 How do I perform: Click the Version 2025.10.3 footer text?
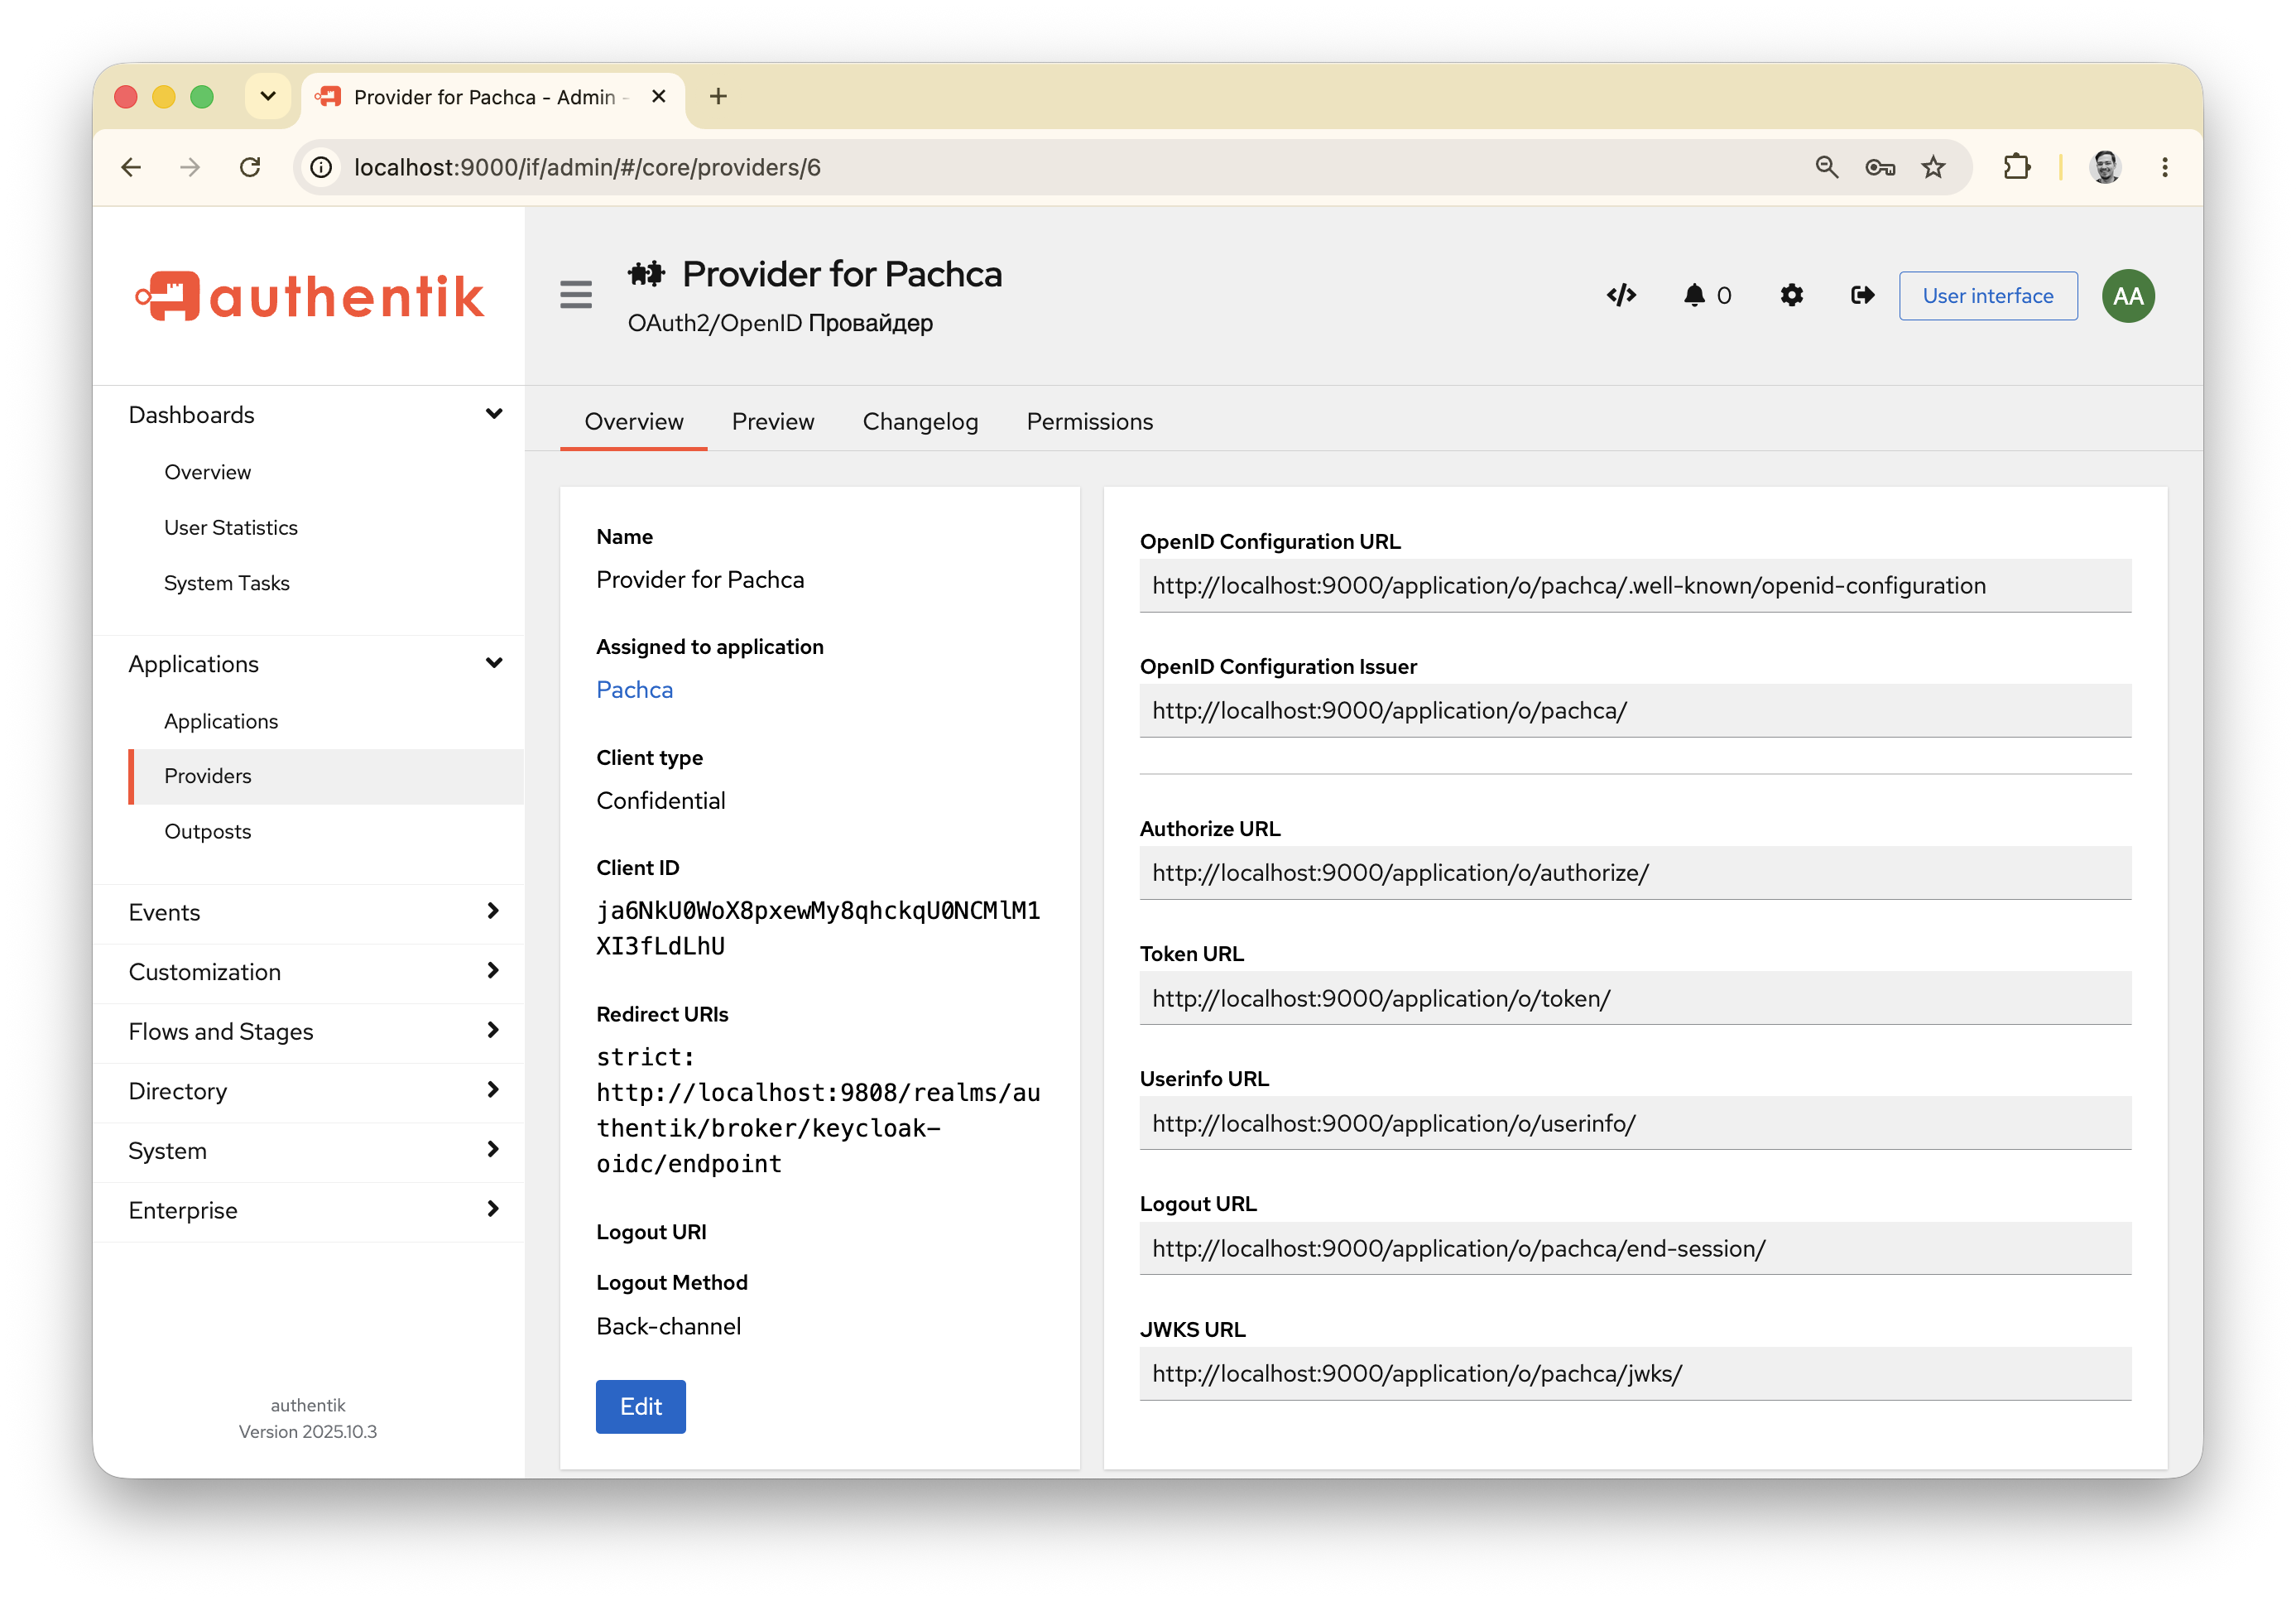click(308, 1431)
